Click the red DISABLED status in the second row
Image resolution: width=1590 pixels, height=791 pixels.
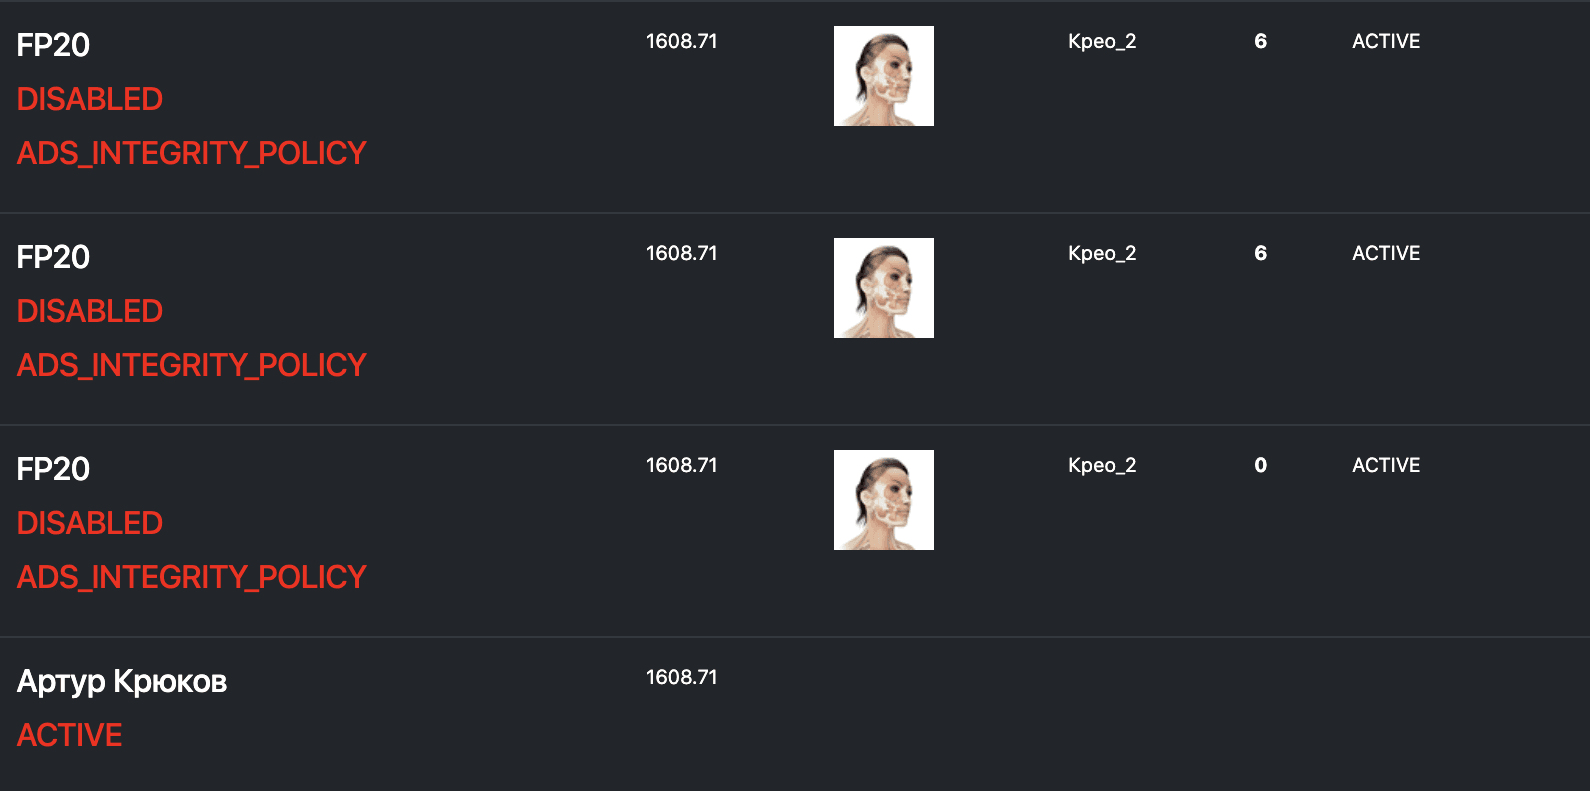90,311
